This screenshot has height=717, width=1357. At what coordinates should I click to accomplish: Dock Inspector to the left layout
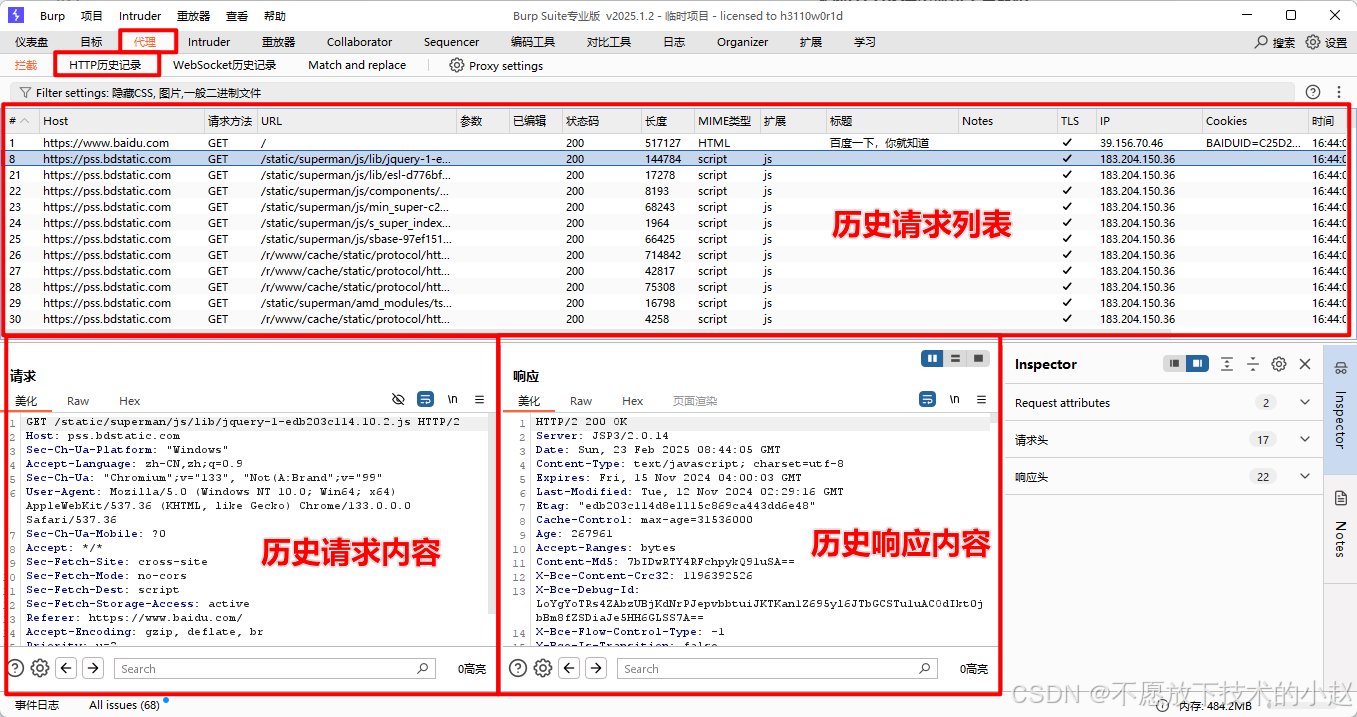[1174, 364]
